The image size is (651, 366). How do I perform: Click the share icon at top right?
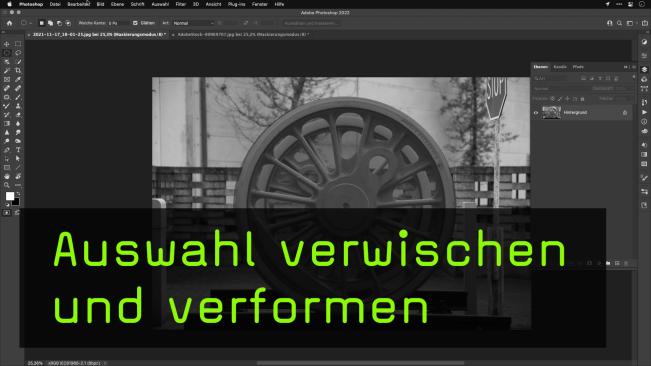tap(644, 23)
